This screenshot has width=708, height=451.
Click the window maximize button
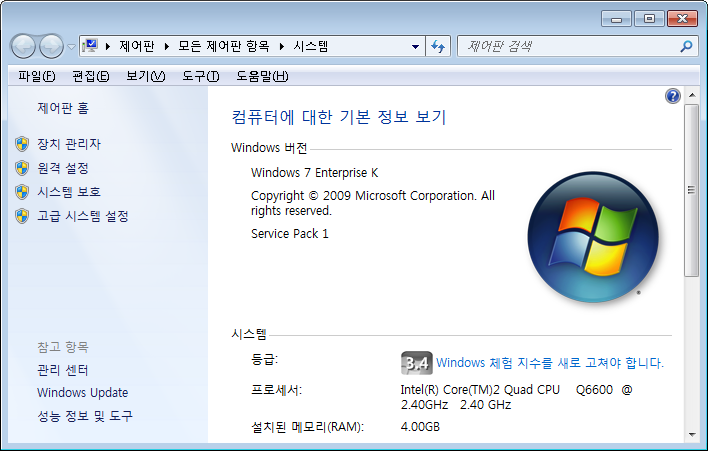pos(649,19)
